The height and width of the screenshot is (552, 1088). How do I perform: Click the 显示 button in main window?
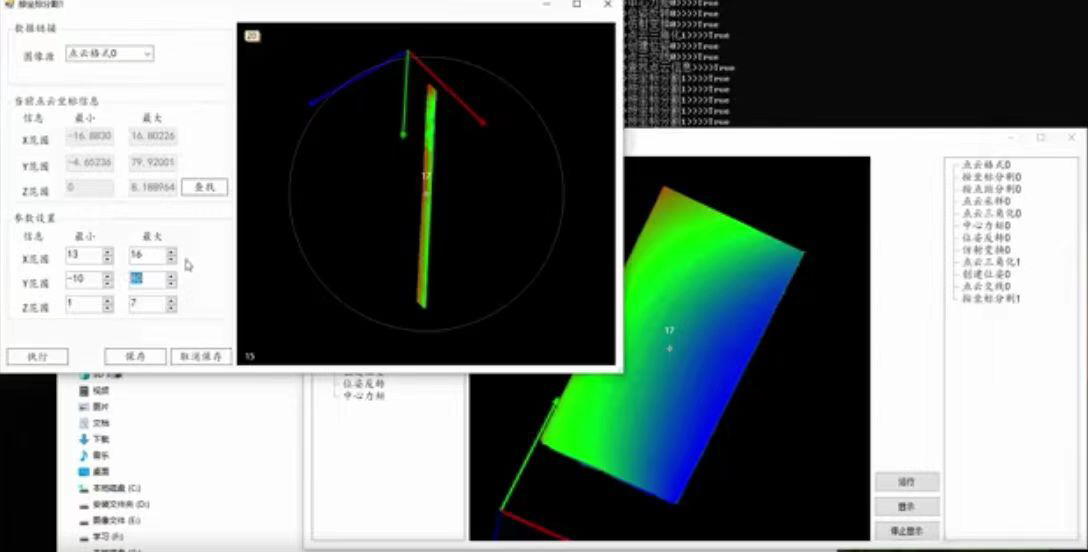click(907, 507)
